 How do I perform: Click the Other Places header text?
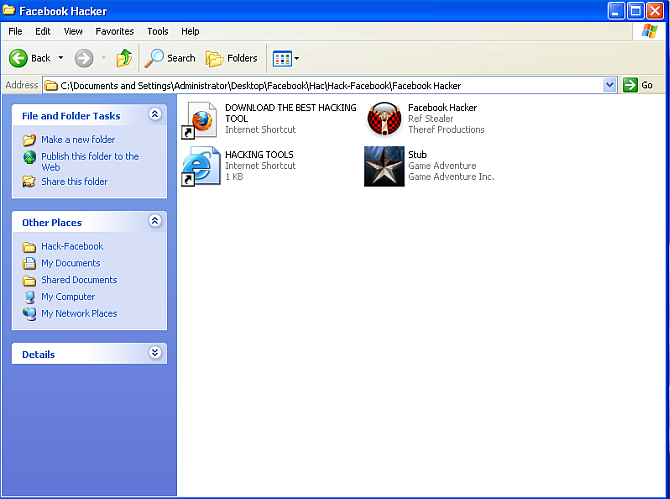coord(52,223)
